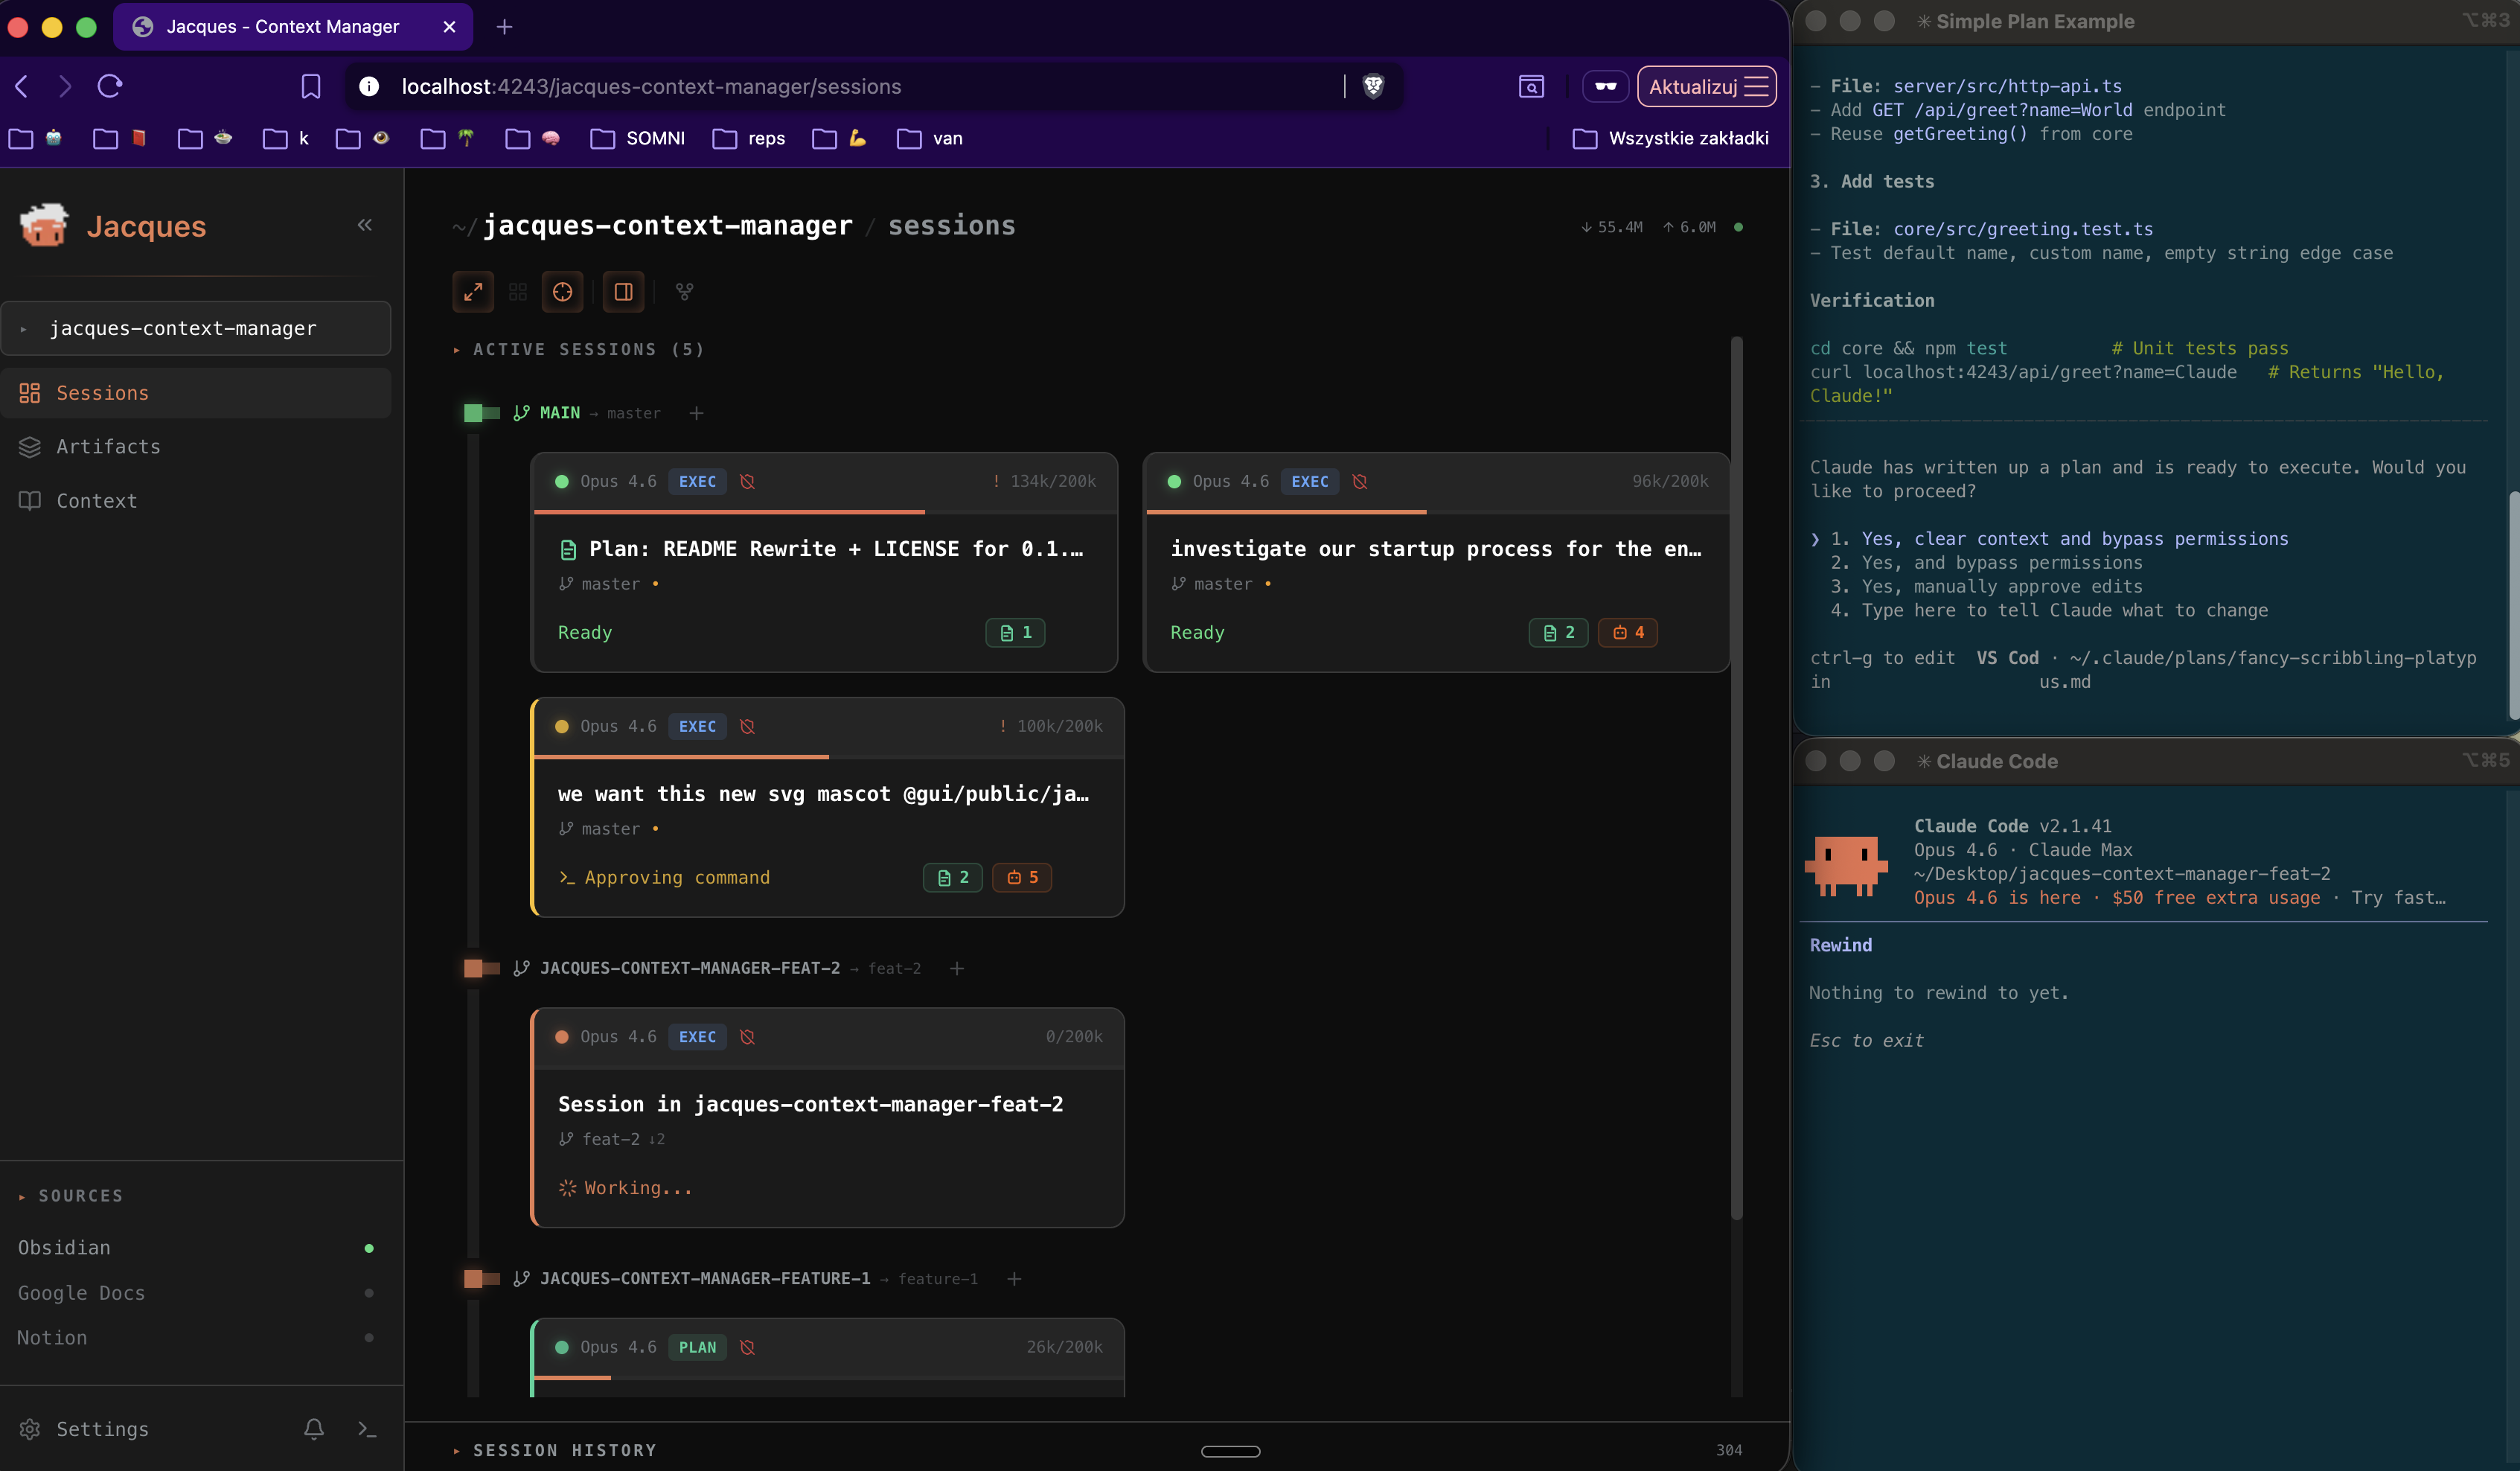Open Settings in the sidebar footer
Image resolution: width=2520 pixels, height=1471 pixels.
[x=84, y=1429]
